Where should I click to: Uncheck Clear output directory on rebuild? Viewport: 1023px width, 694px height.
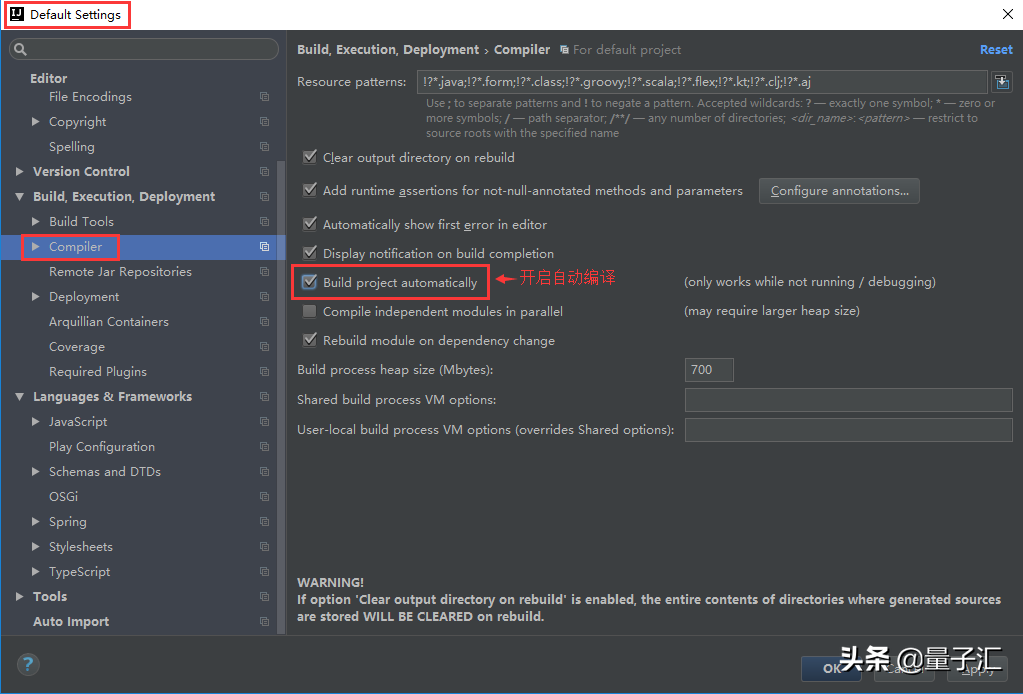[x=310, y=157]
